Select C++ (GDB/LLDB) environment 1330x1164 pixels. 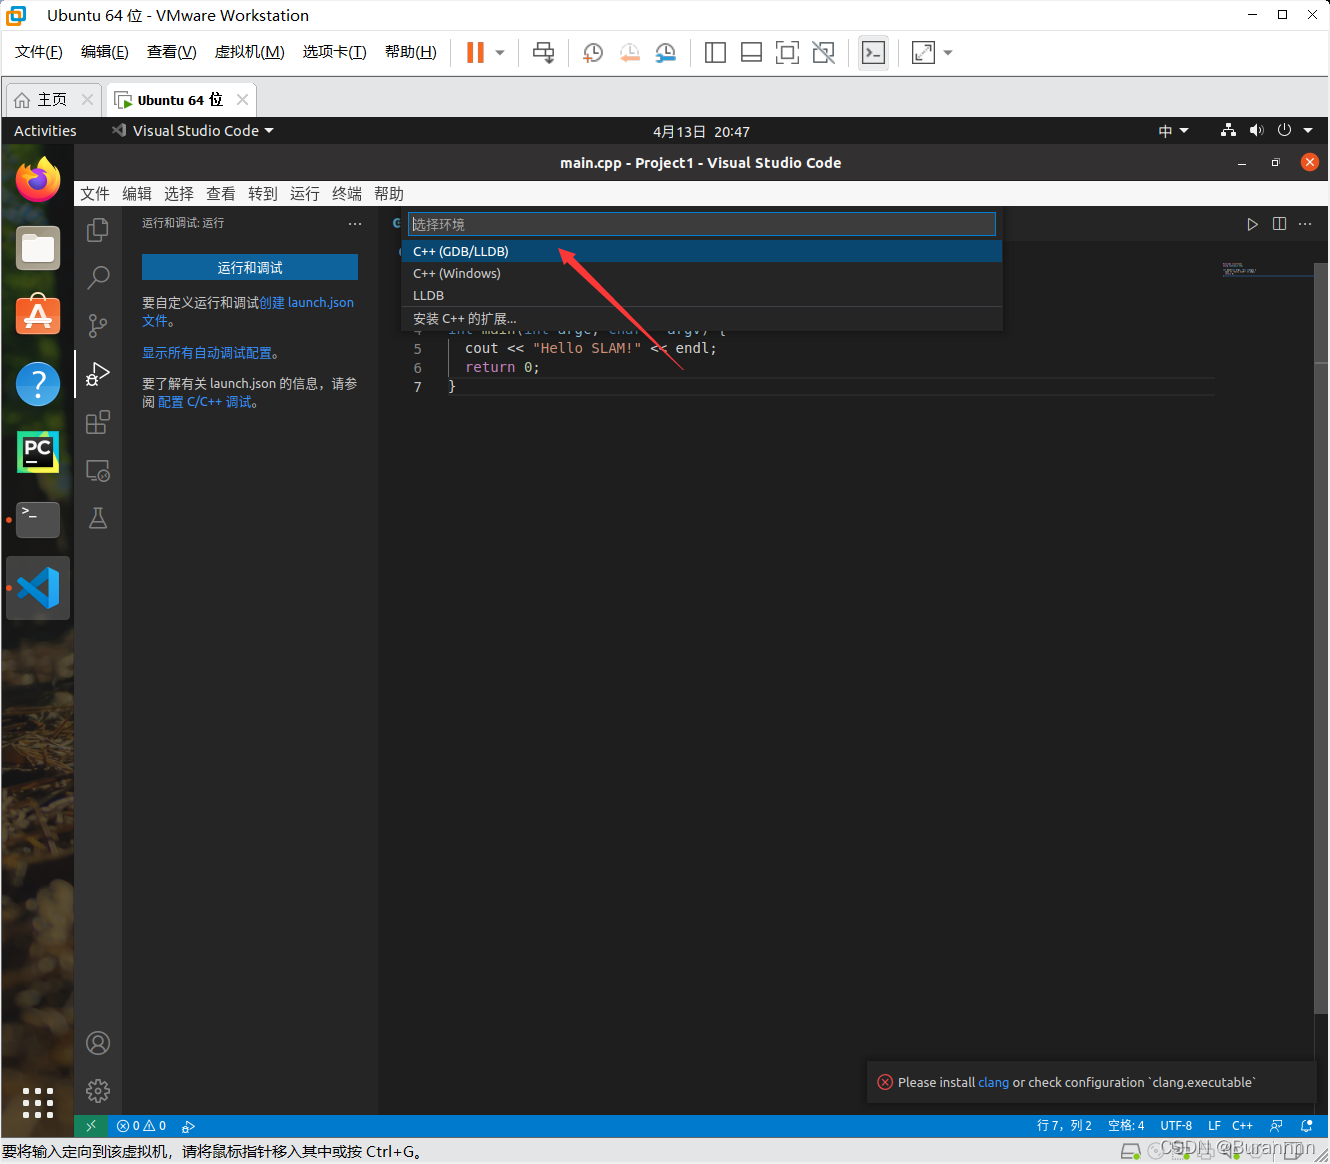[702, 251]
